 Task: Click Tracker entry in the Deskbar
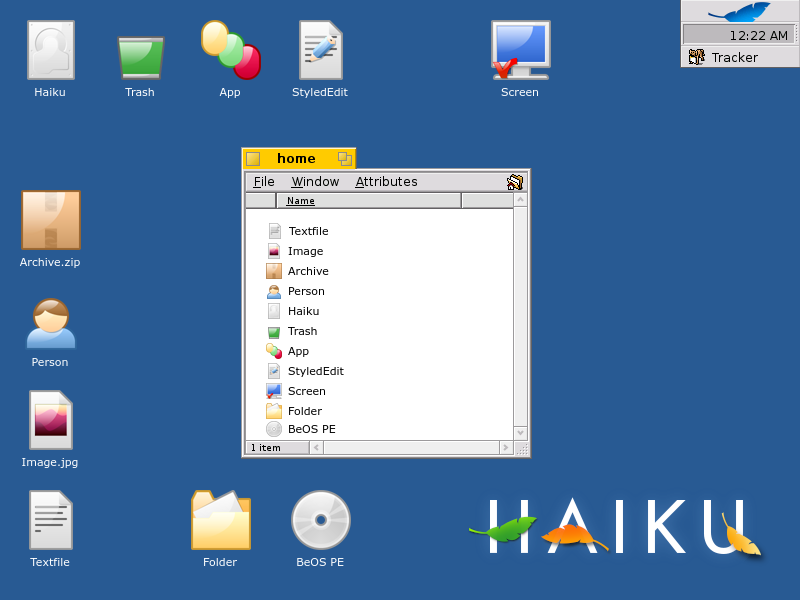pyautogui.click(x=740, y=57)
